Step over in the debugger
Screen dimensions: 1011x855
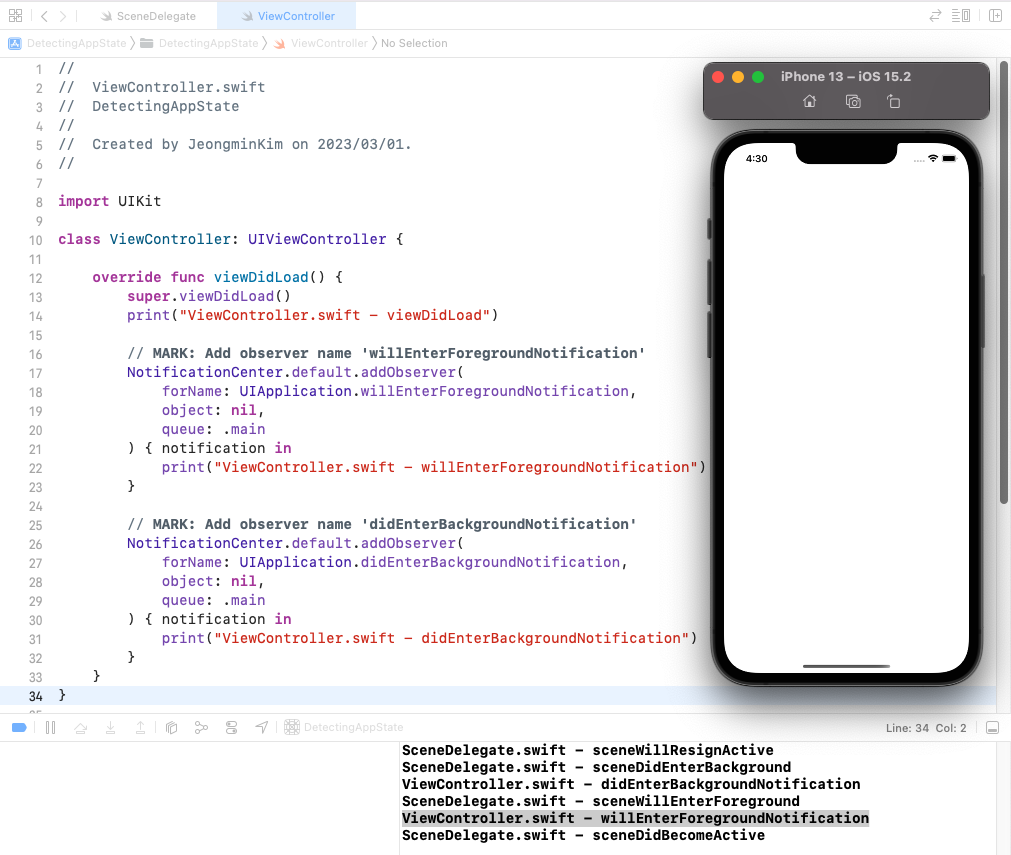pyautogui.click(x=81, y=727)
